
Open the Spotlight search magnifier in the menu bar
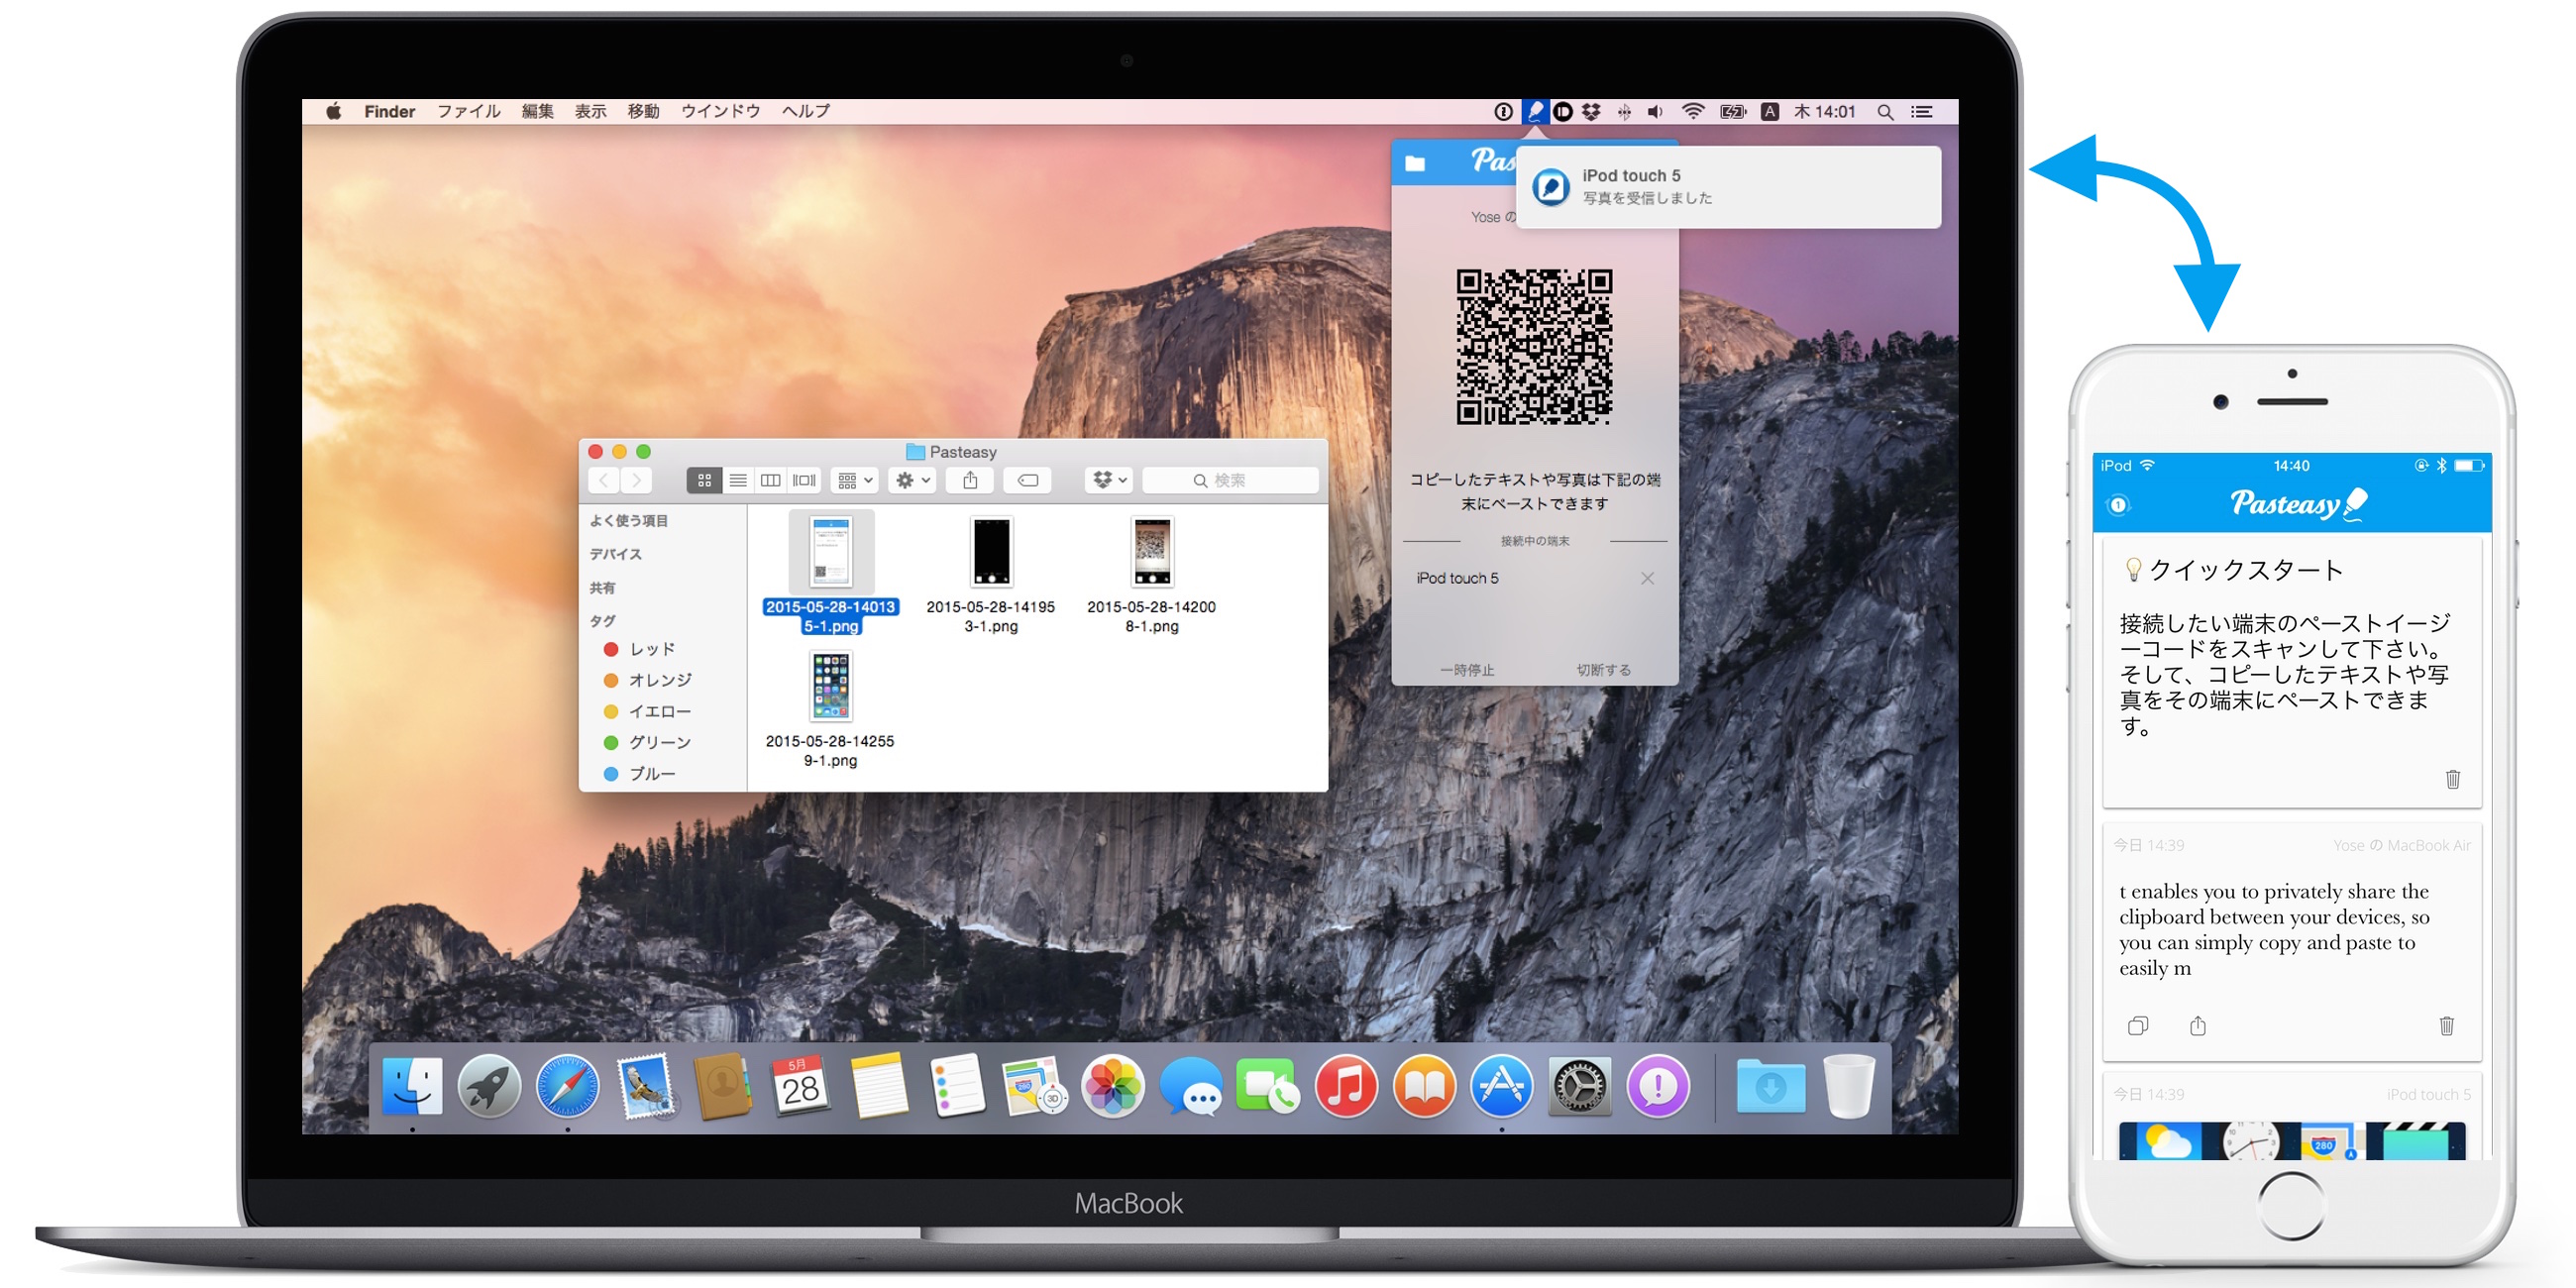[x=1884, y=112]
